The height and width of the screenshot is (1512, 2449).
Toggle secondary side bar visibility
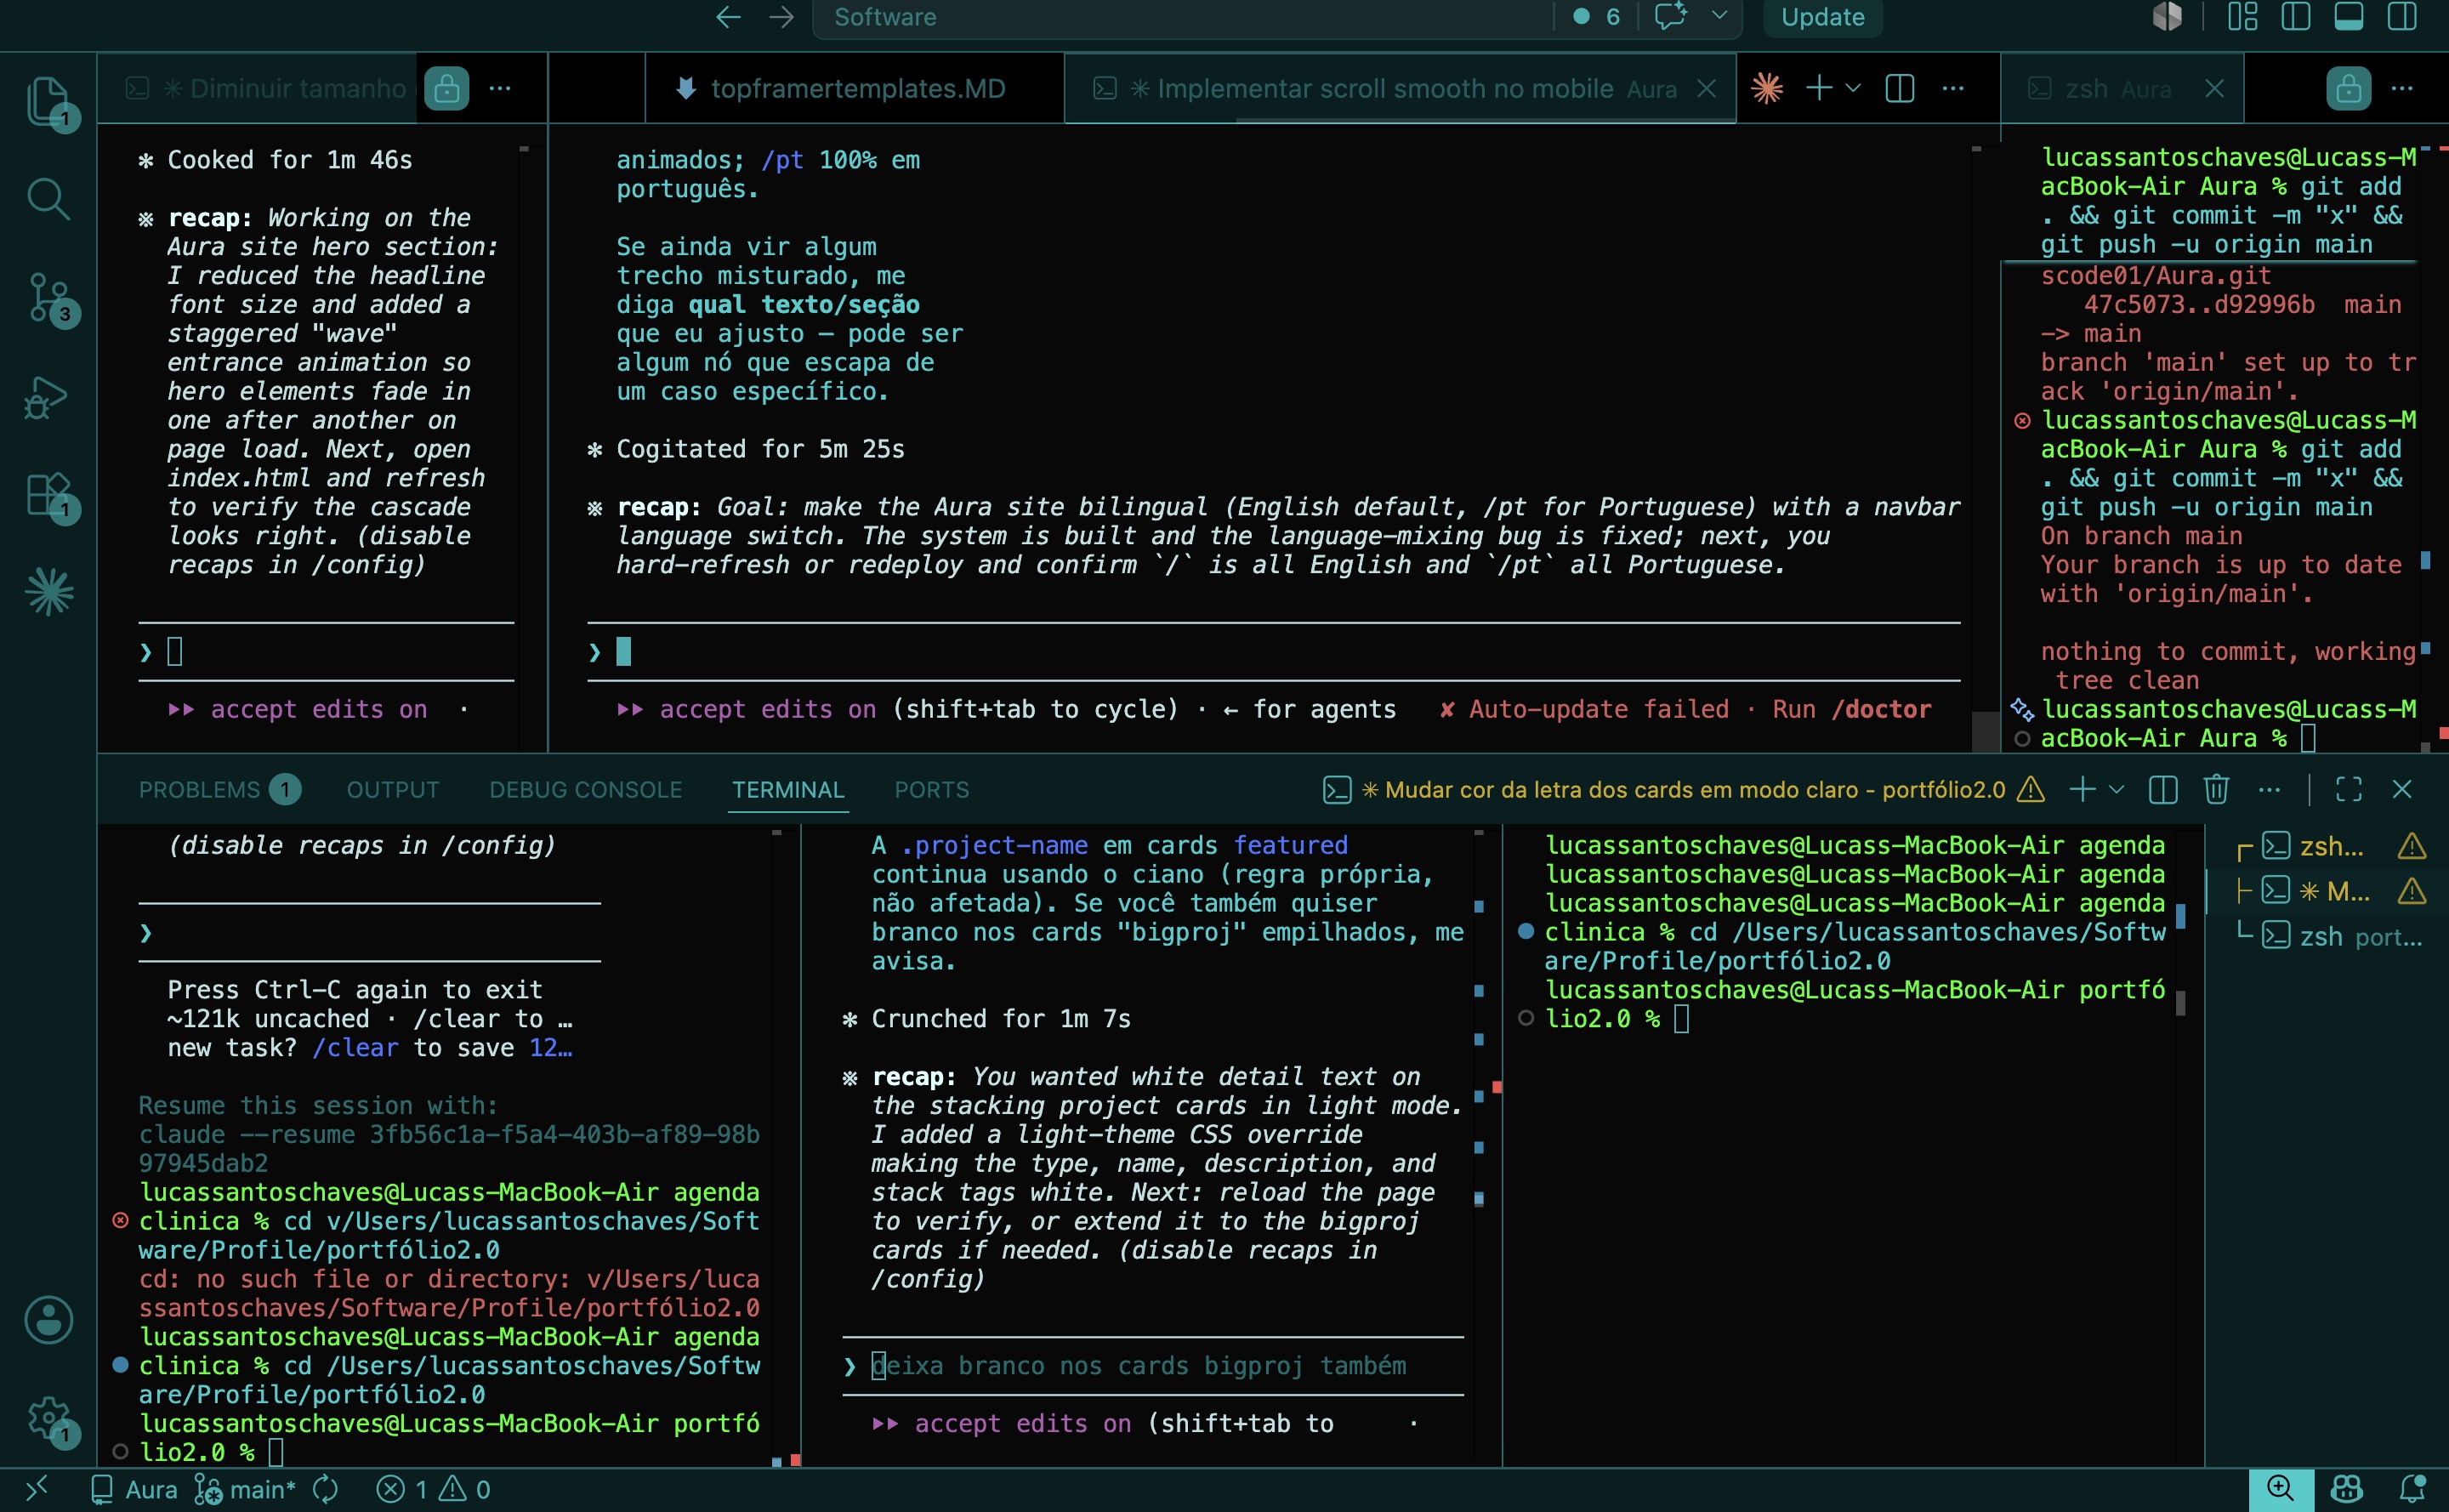(2401, 17)
